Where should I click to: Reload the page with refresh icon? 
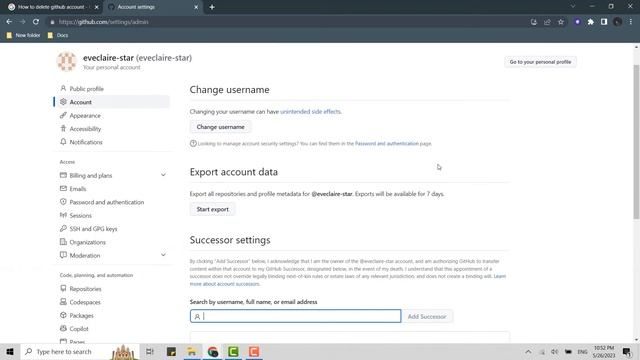point(36,22)
